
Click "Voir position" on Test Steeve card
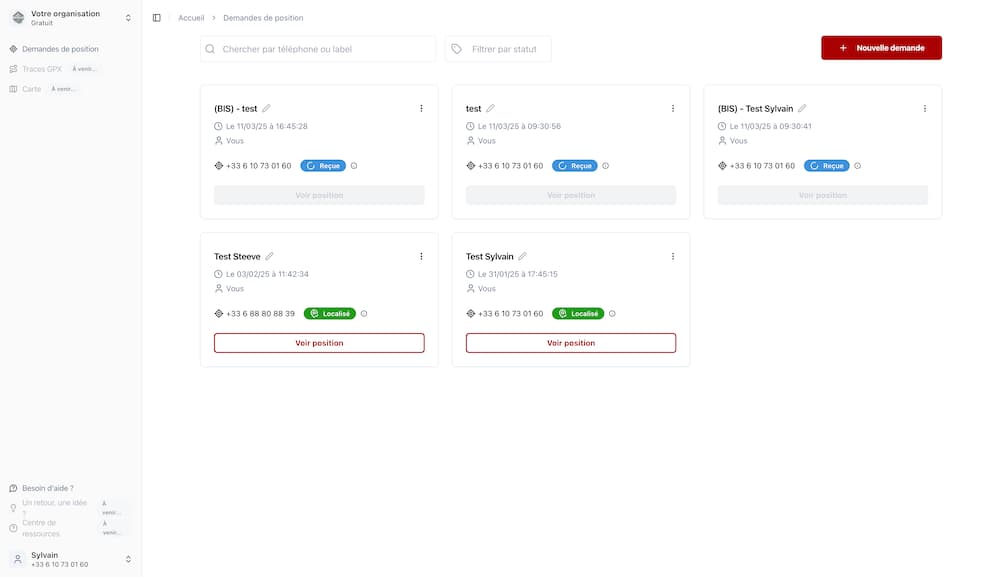319,343
